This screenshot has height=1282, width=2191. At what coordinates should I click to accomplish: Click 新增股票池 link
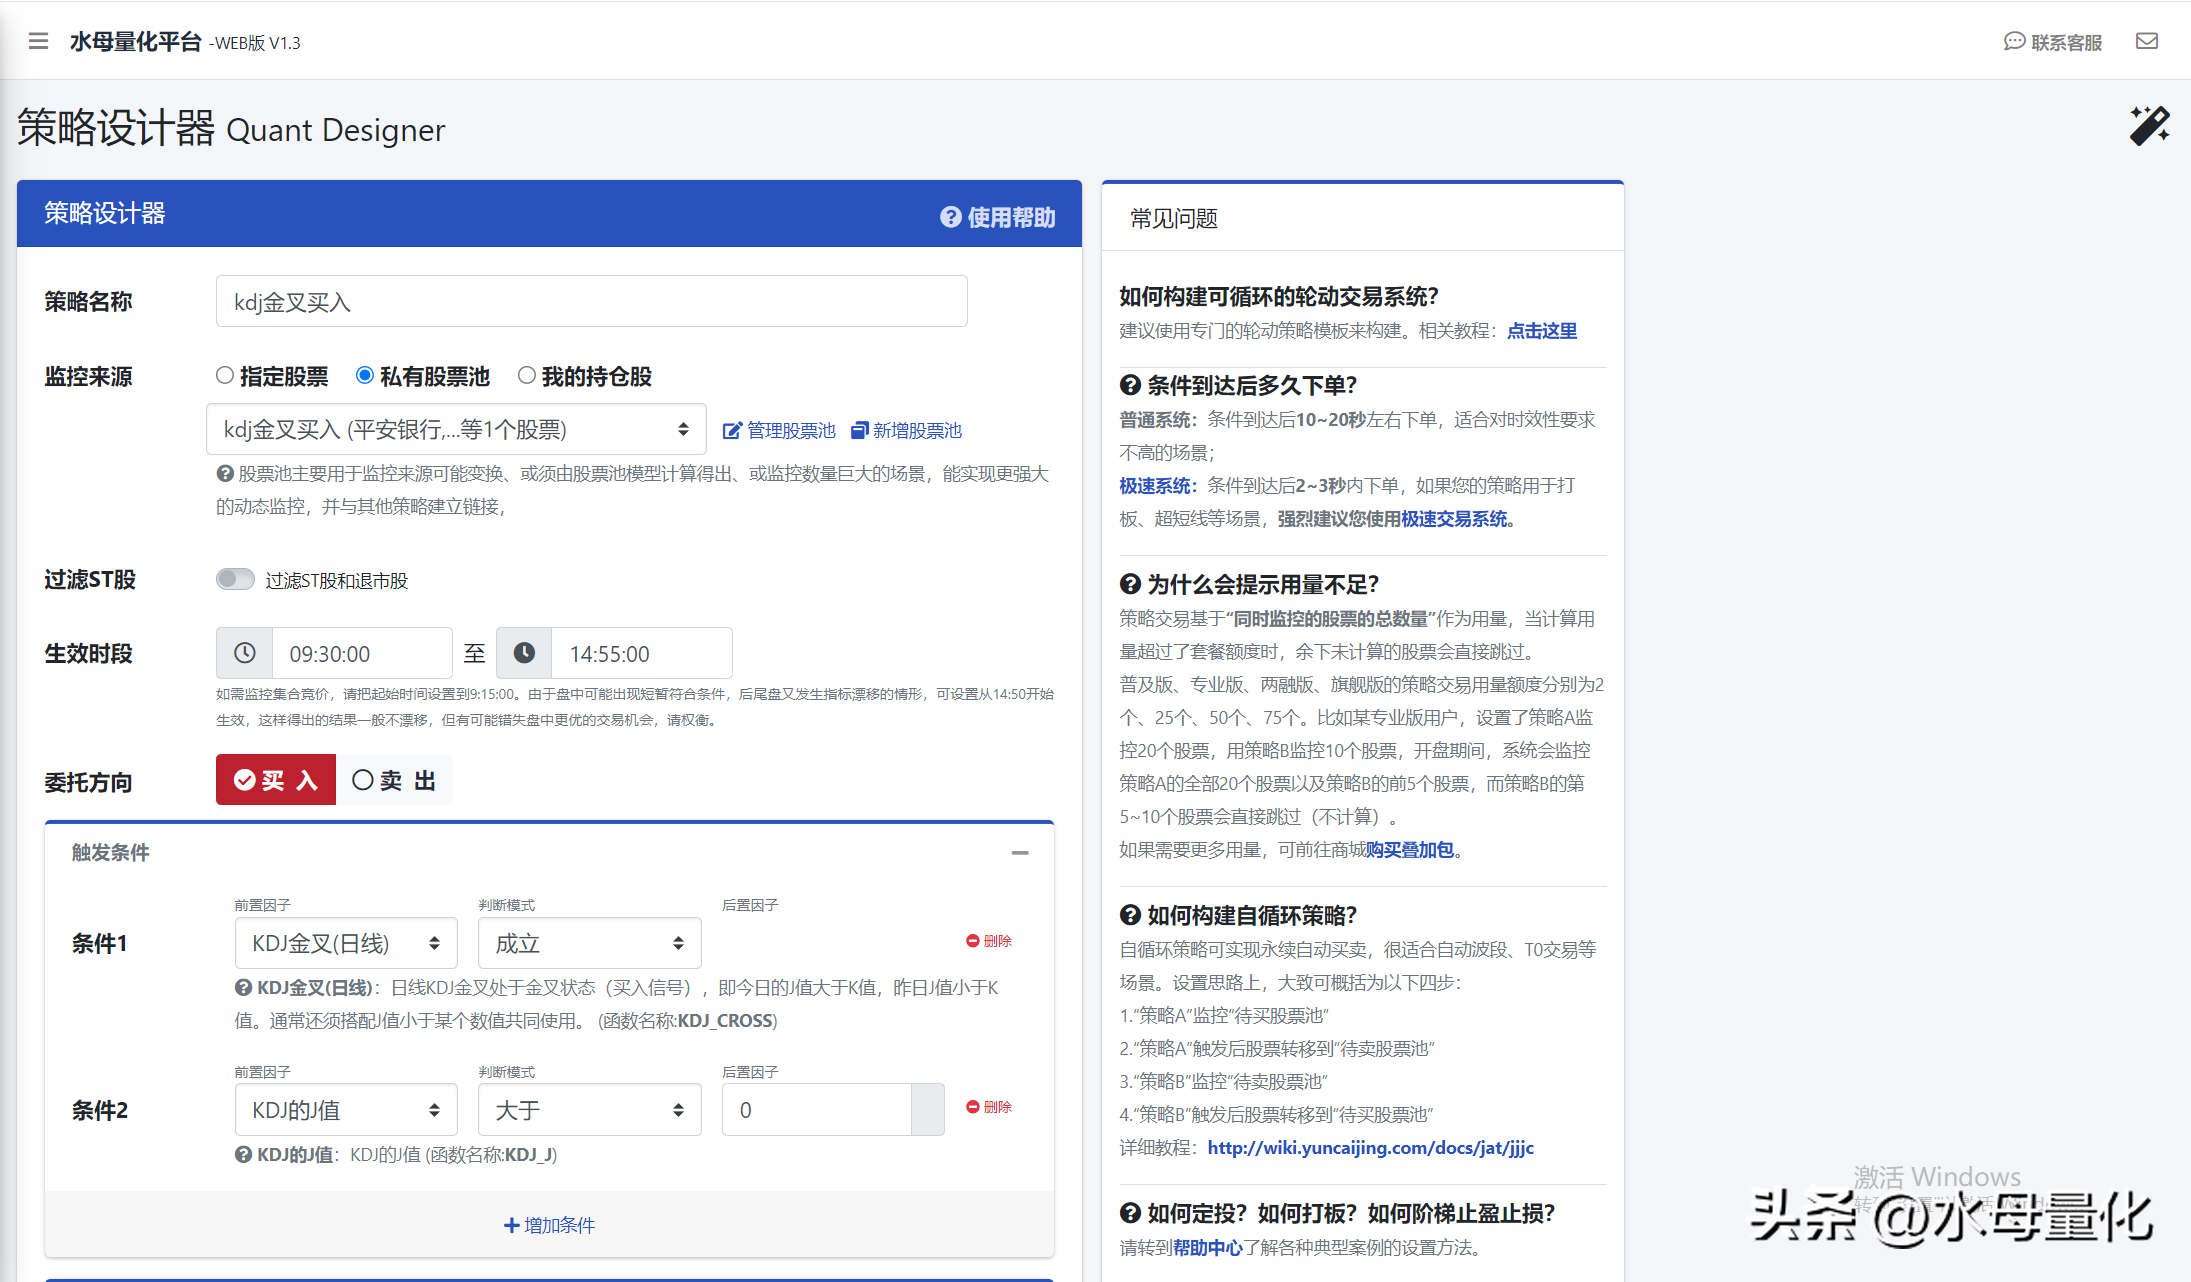(x=906, y=430)
